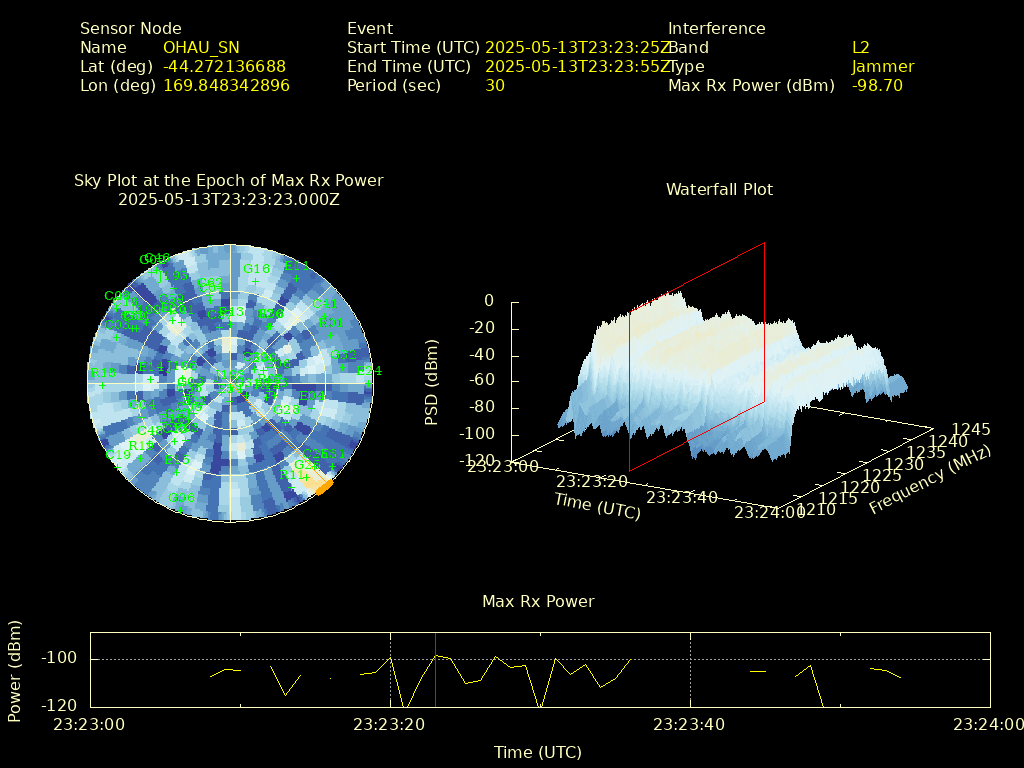
Task: Click the 23:23:40 tick on power timeline
Action: point(688,722)
